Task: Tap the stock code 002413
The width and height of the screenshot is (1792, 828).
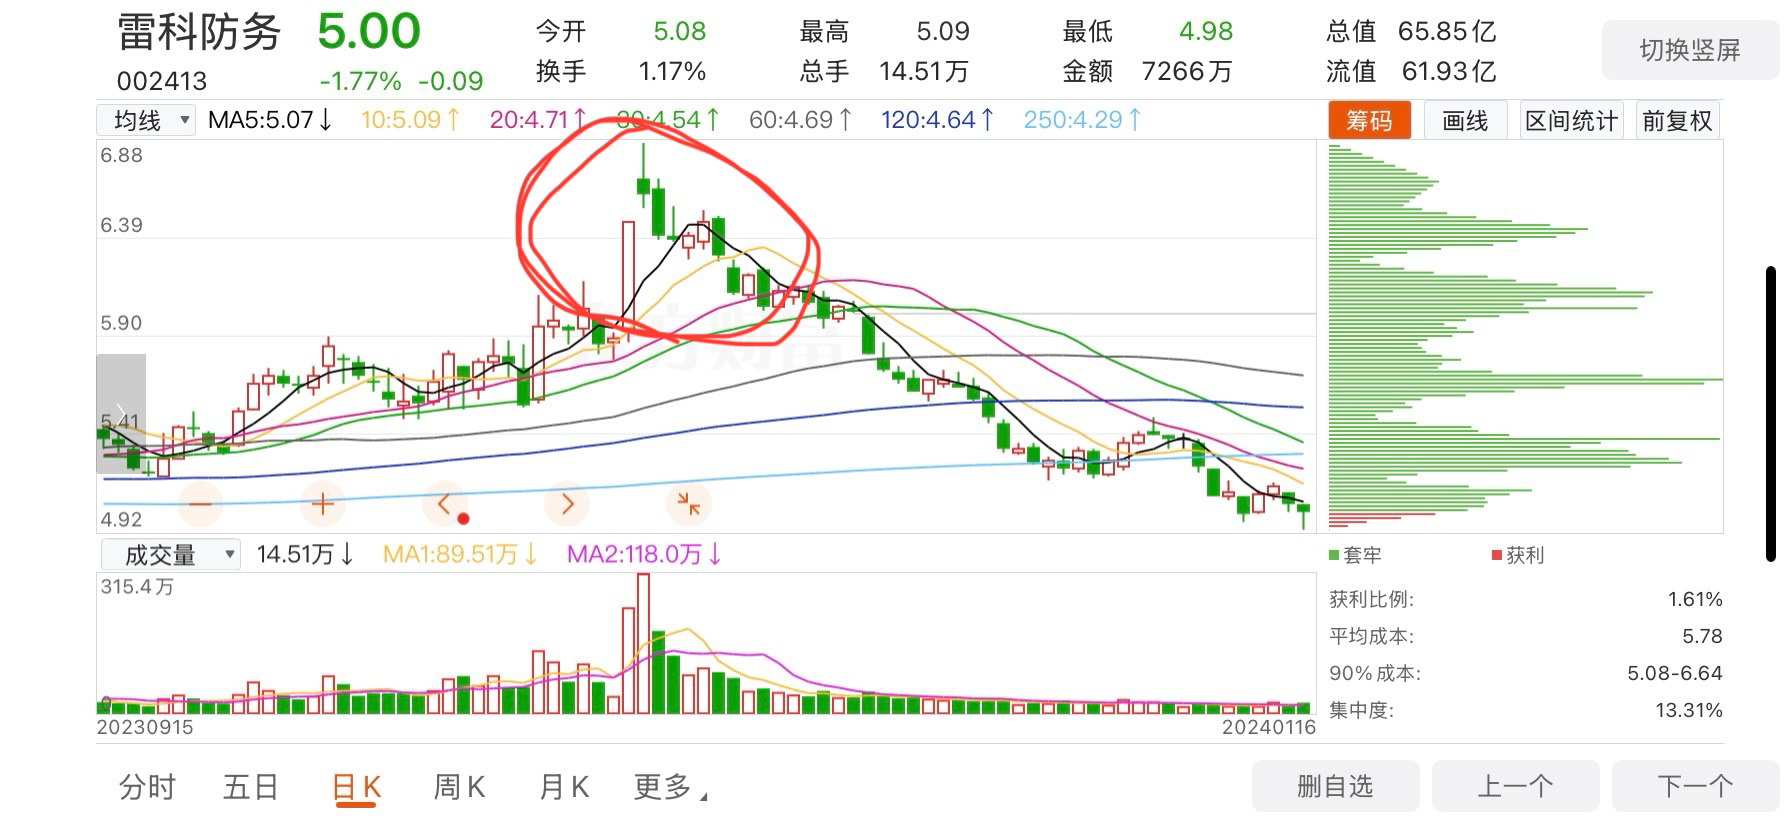Action: click(162, 81)
